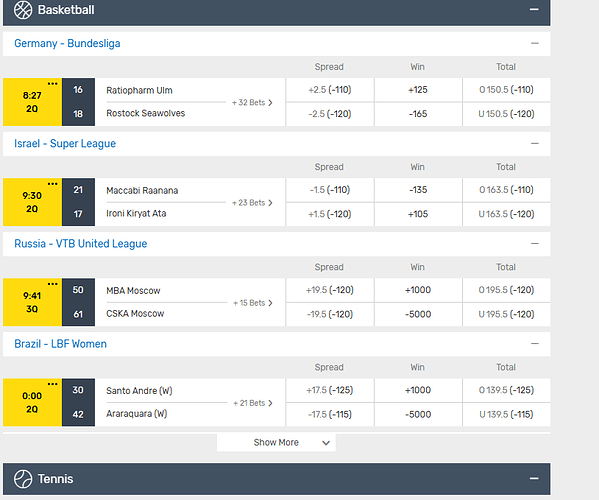The width and height of the screenshot is (599, 500).
Task: Collapse the Tennis section with minus icon
Action: pyautogui.click(x=534, y=479)
